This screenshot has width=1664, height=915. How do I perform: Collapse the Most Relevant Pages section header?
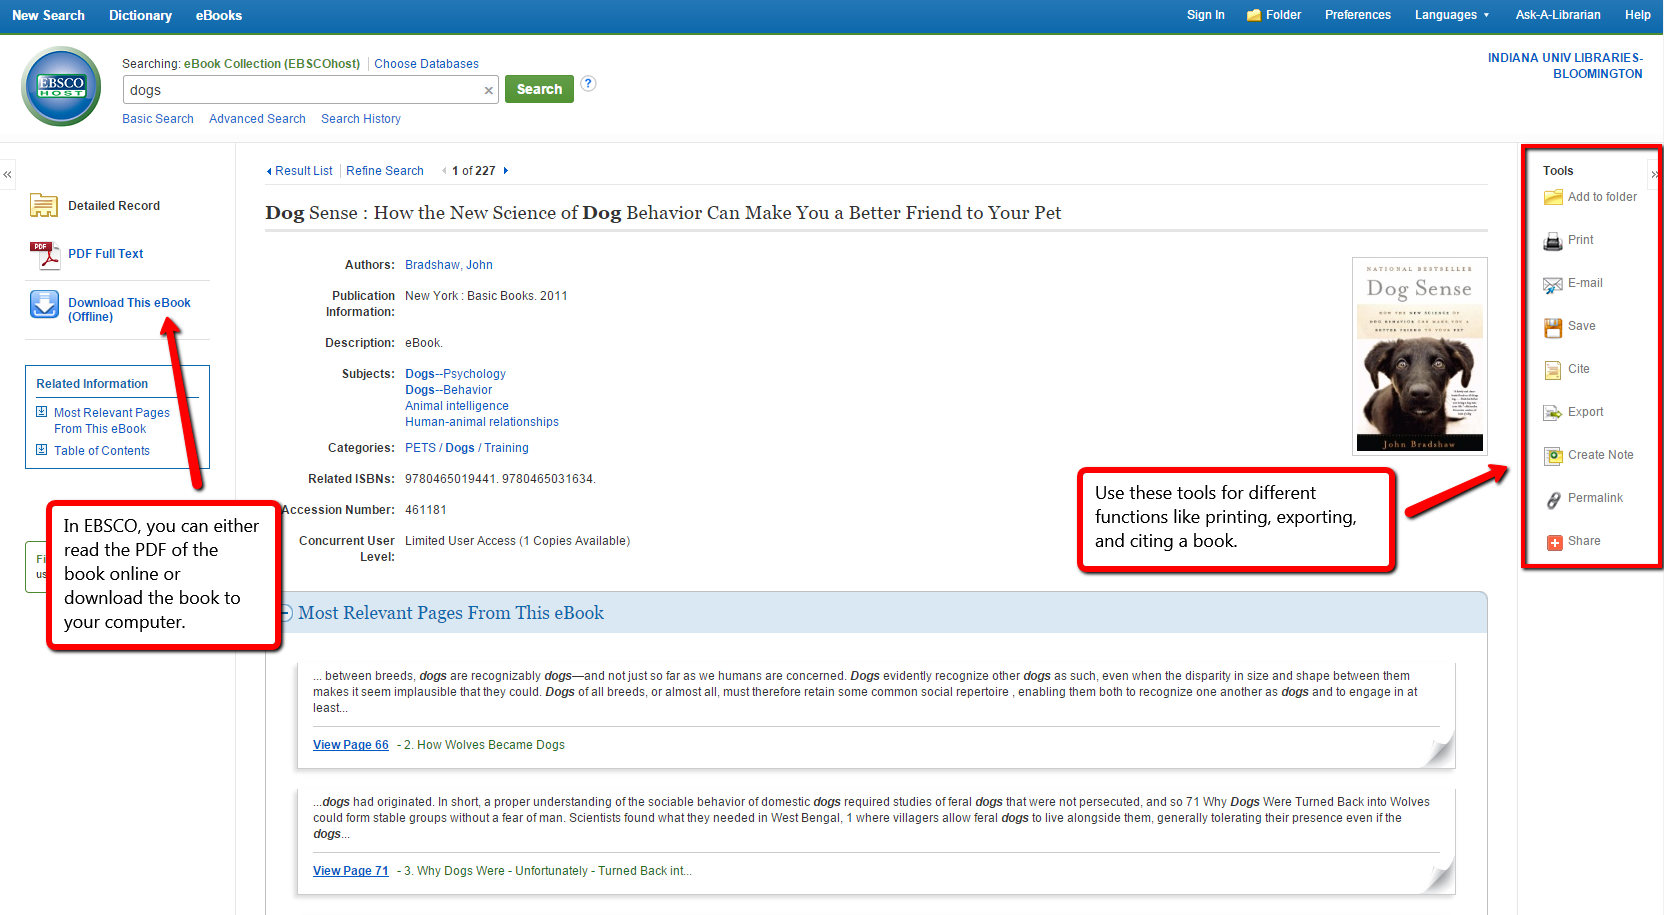click(285, 613)
